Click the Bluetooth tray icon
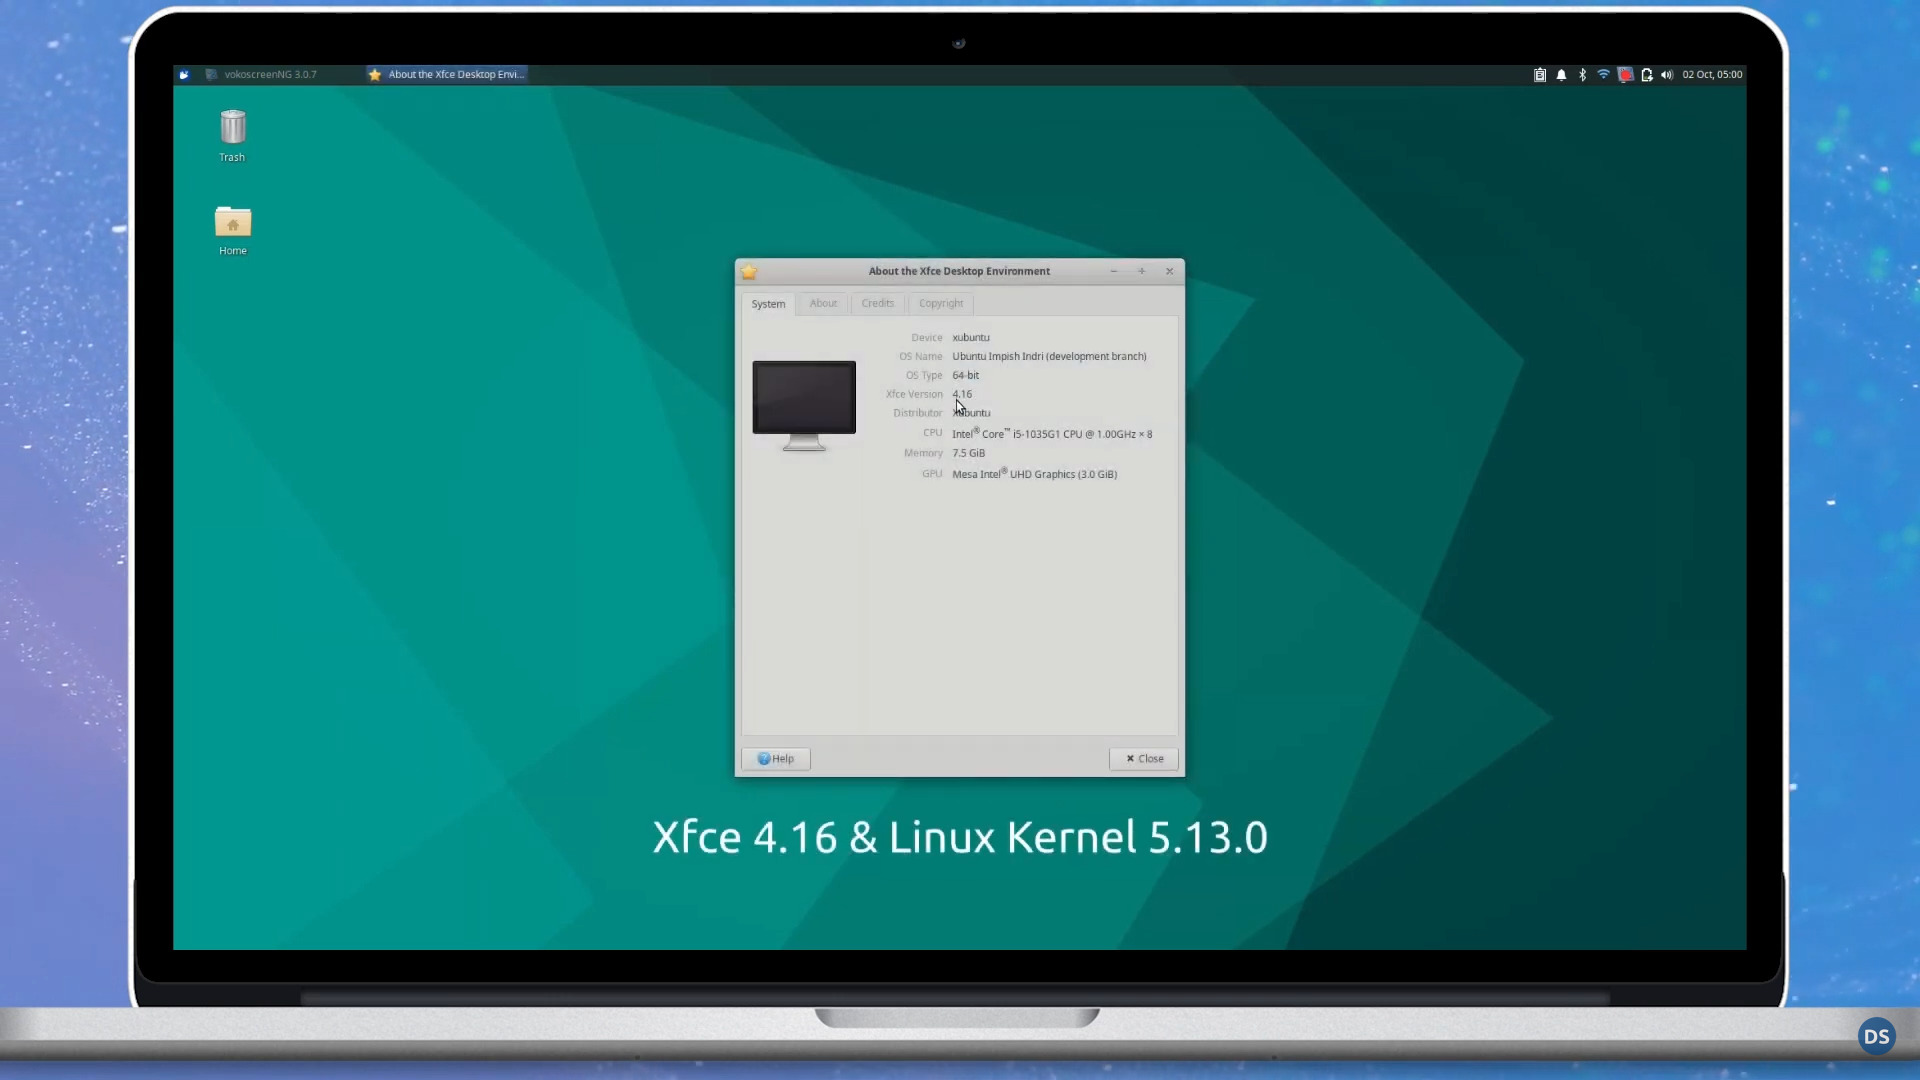Image resolution: width=1920 pixels, height=1080 pixels. 1582,74
